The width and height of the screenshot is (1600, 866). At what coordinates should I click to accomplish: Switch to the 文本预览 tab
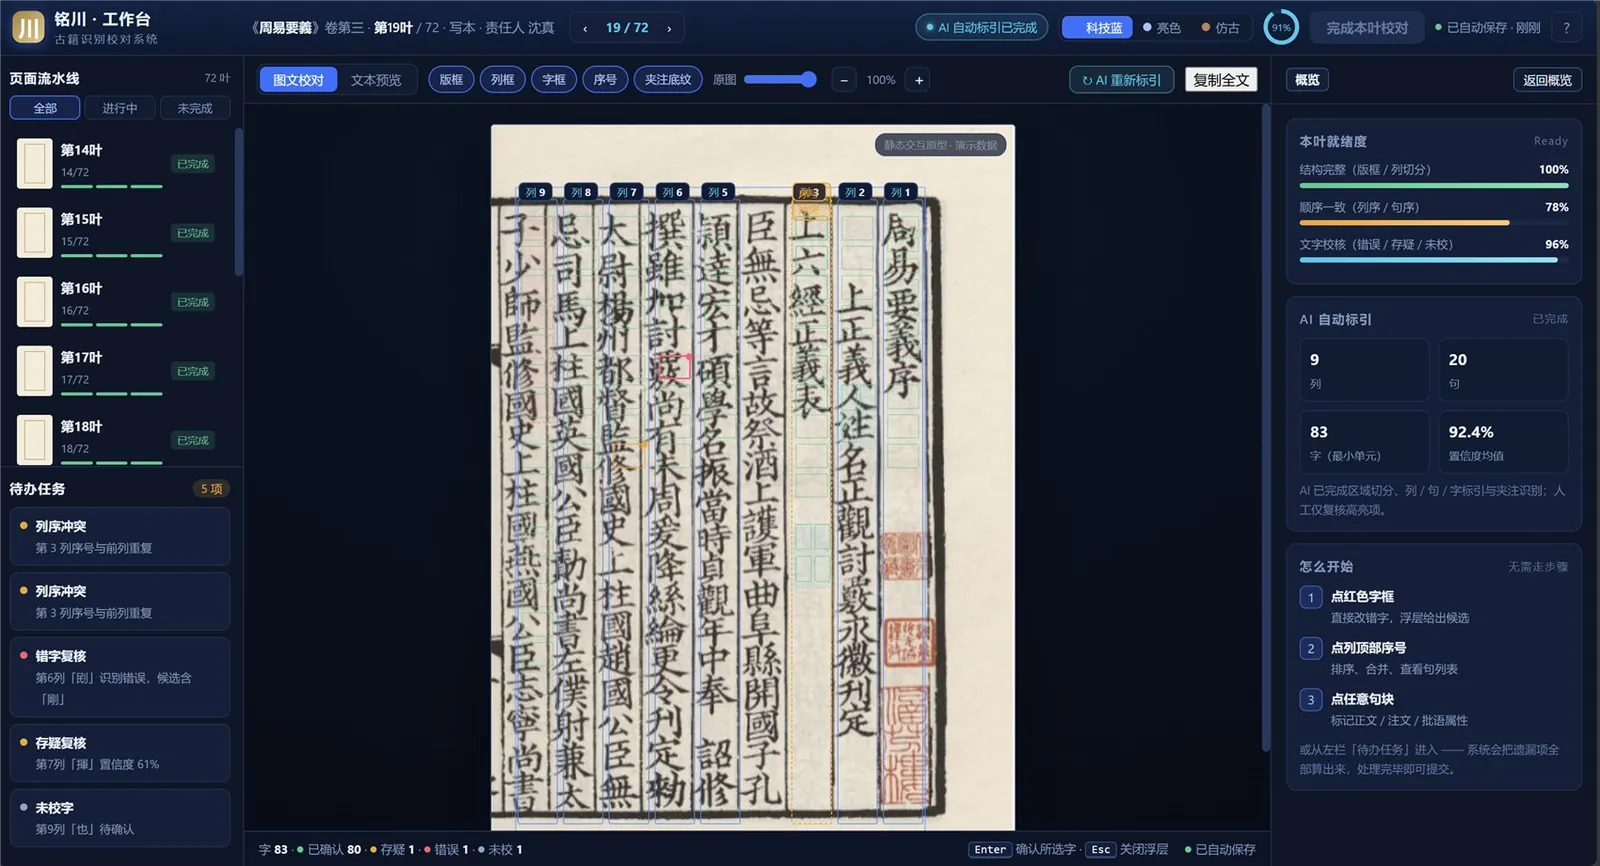[x=376, y=80]
